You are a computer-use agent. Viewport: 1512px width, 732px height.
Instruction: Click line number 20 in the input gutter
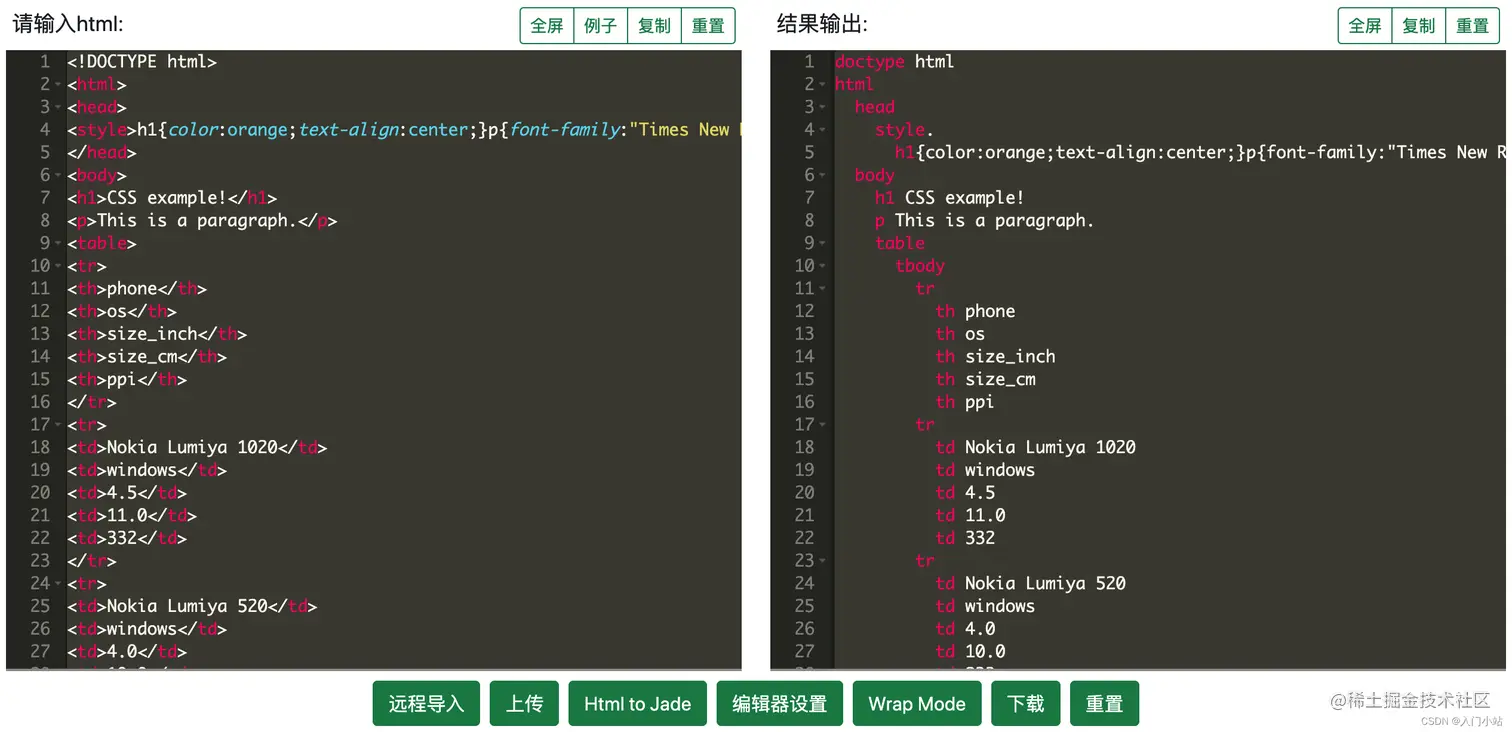coord(40,493)
